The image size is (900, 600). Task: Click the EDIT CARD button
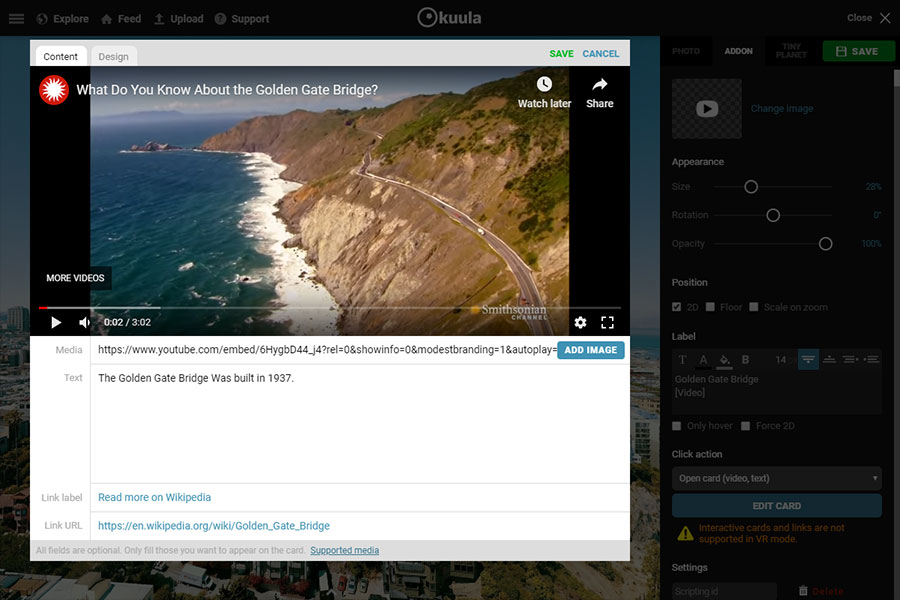[777, 506]
